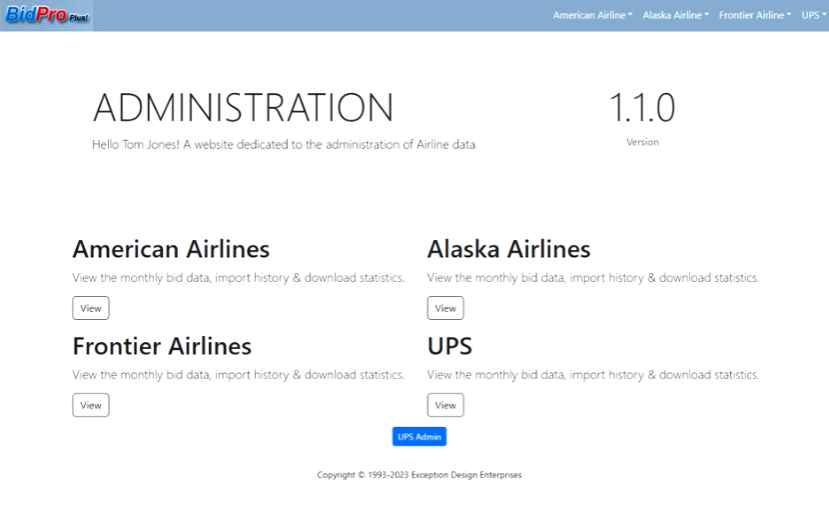Click the description text under Alaska Airlines
The width and height of the screenshot is (829, 514).
[593, 278]
